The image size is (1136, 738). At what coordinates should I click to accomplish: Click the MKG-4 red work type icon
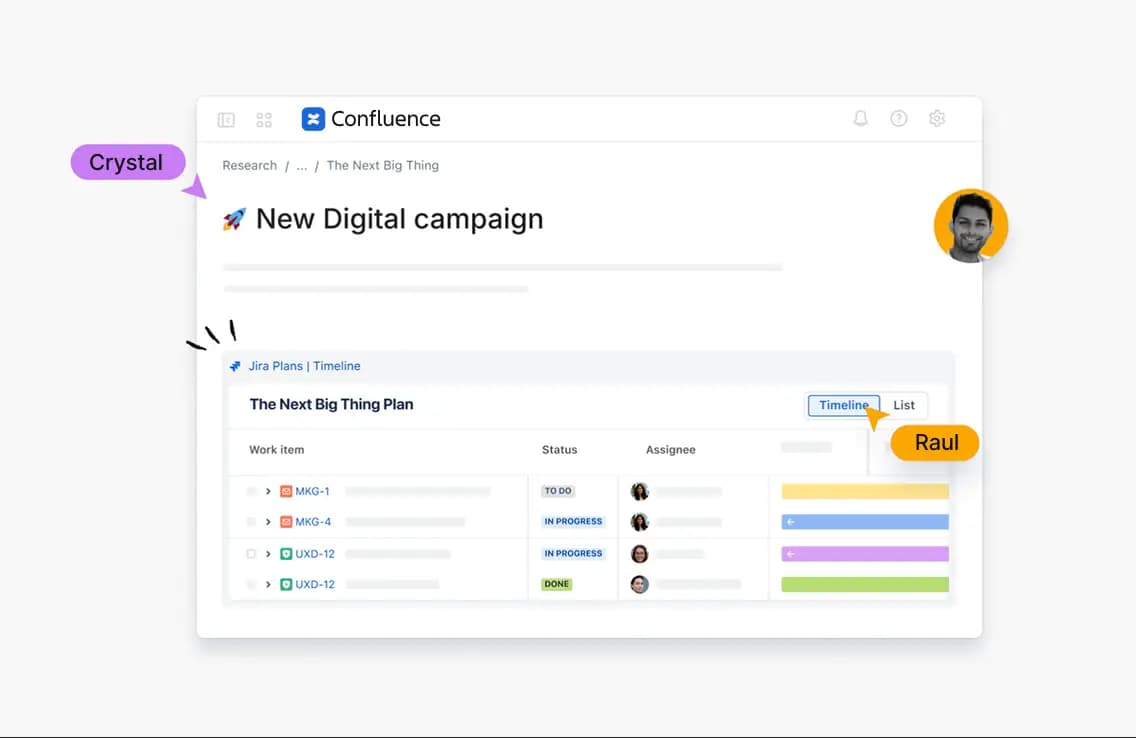pyautogui.click(x=286, y=521)
